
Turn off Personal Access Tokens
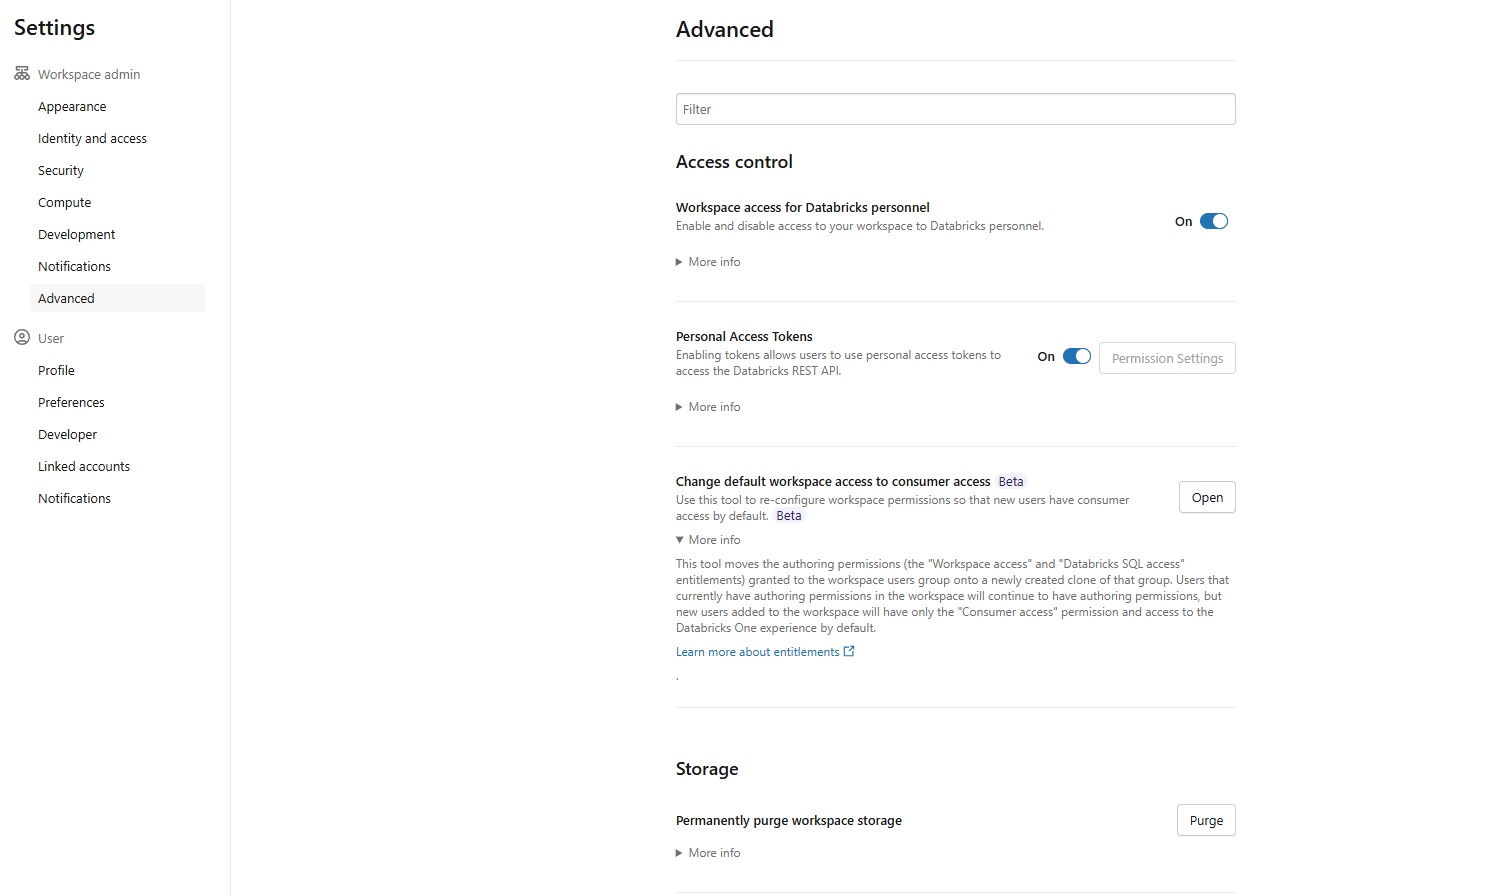(1077, 355)
